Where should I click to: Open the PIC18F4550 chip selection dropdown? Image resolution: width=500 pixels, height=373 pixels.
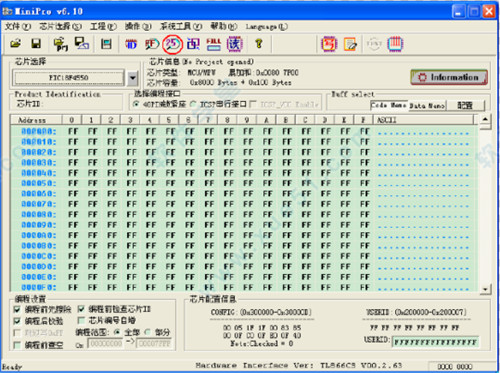pos(133,78)
